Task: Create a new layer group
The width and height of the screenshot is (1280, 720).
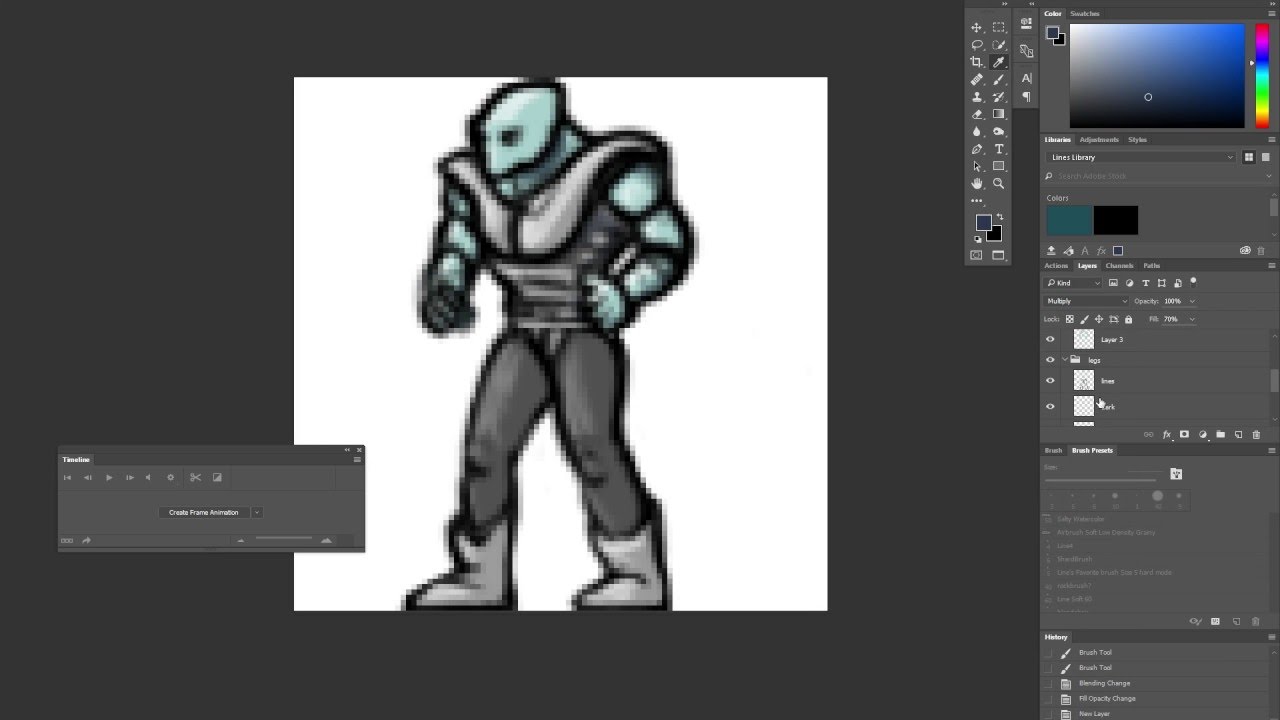Action: coord(1221,435)
